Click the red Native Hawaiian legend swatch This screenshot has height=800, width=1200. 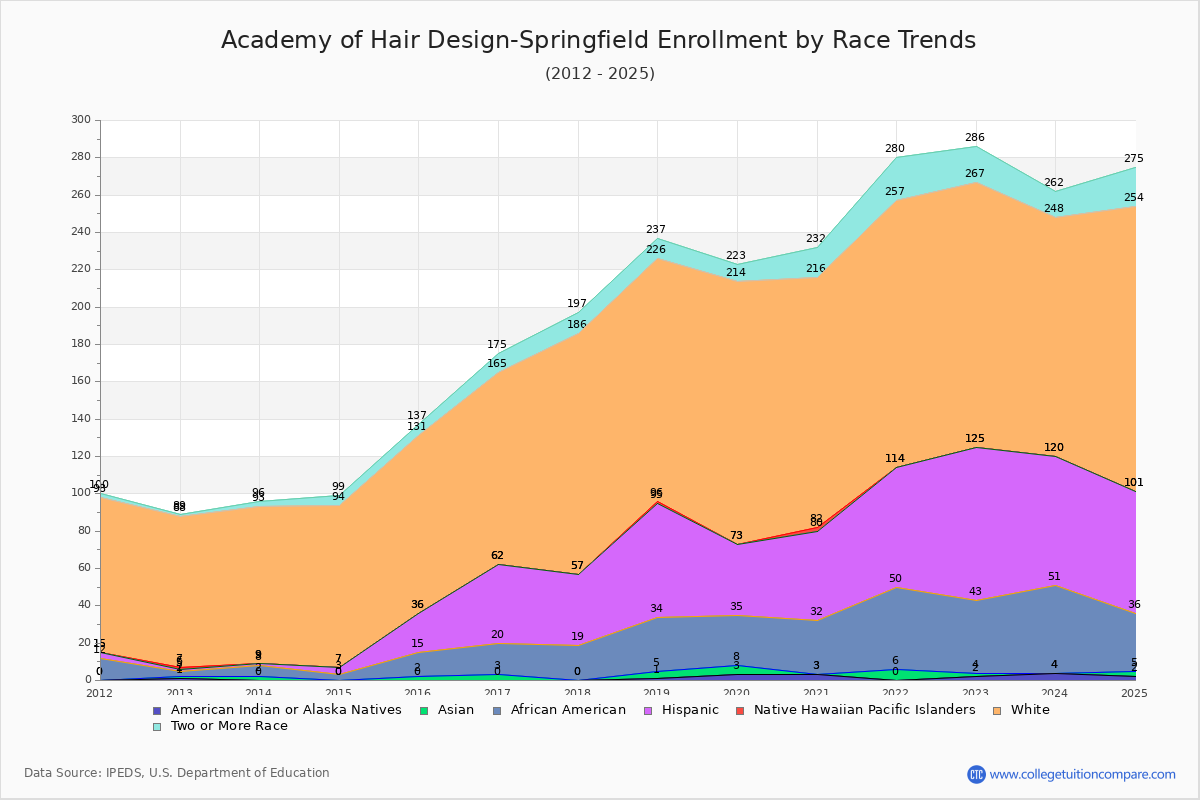[739, 710]
